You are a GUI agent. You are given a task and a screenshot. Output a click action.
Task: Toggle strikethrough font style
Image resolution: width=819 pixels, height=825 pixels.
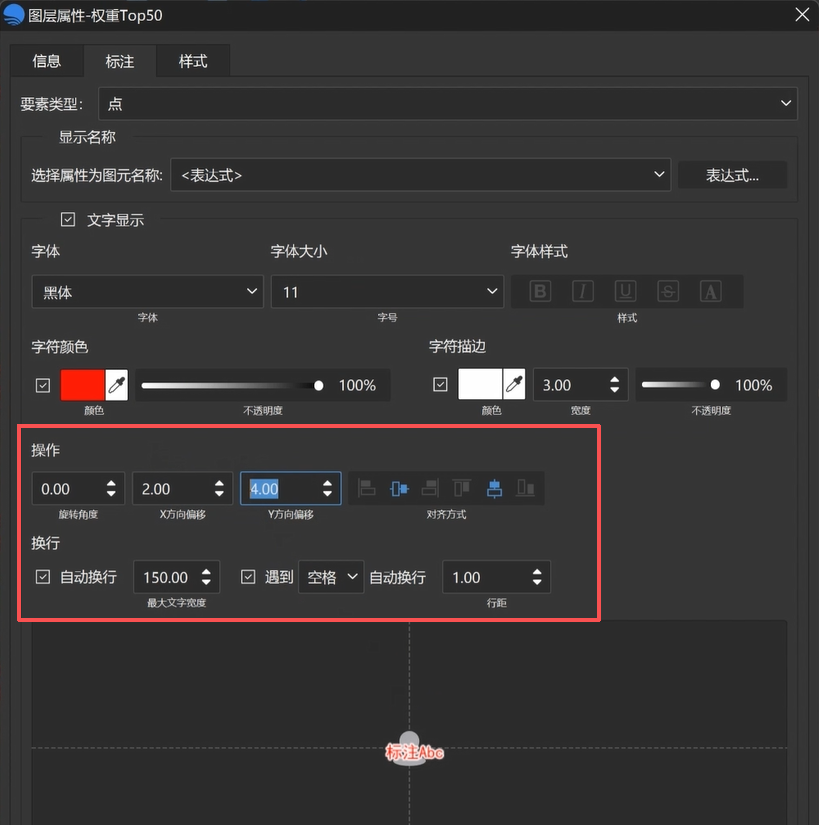click(668, 291)
